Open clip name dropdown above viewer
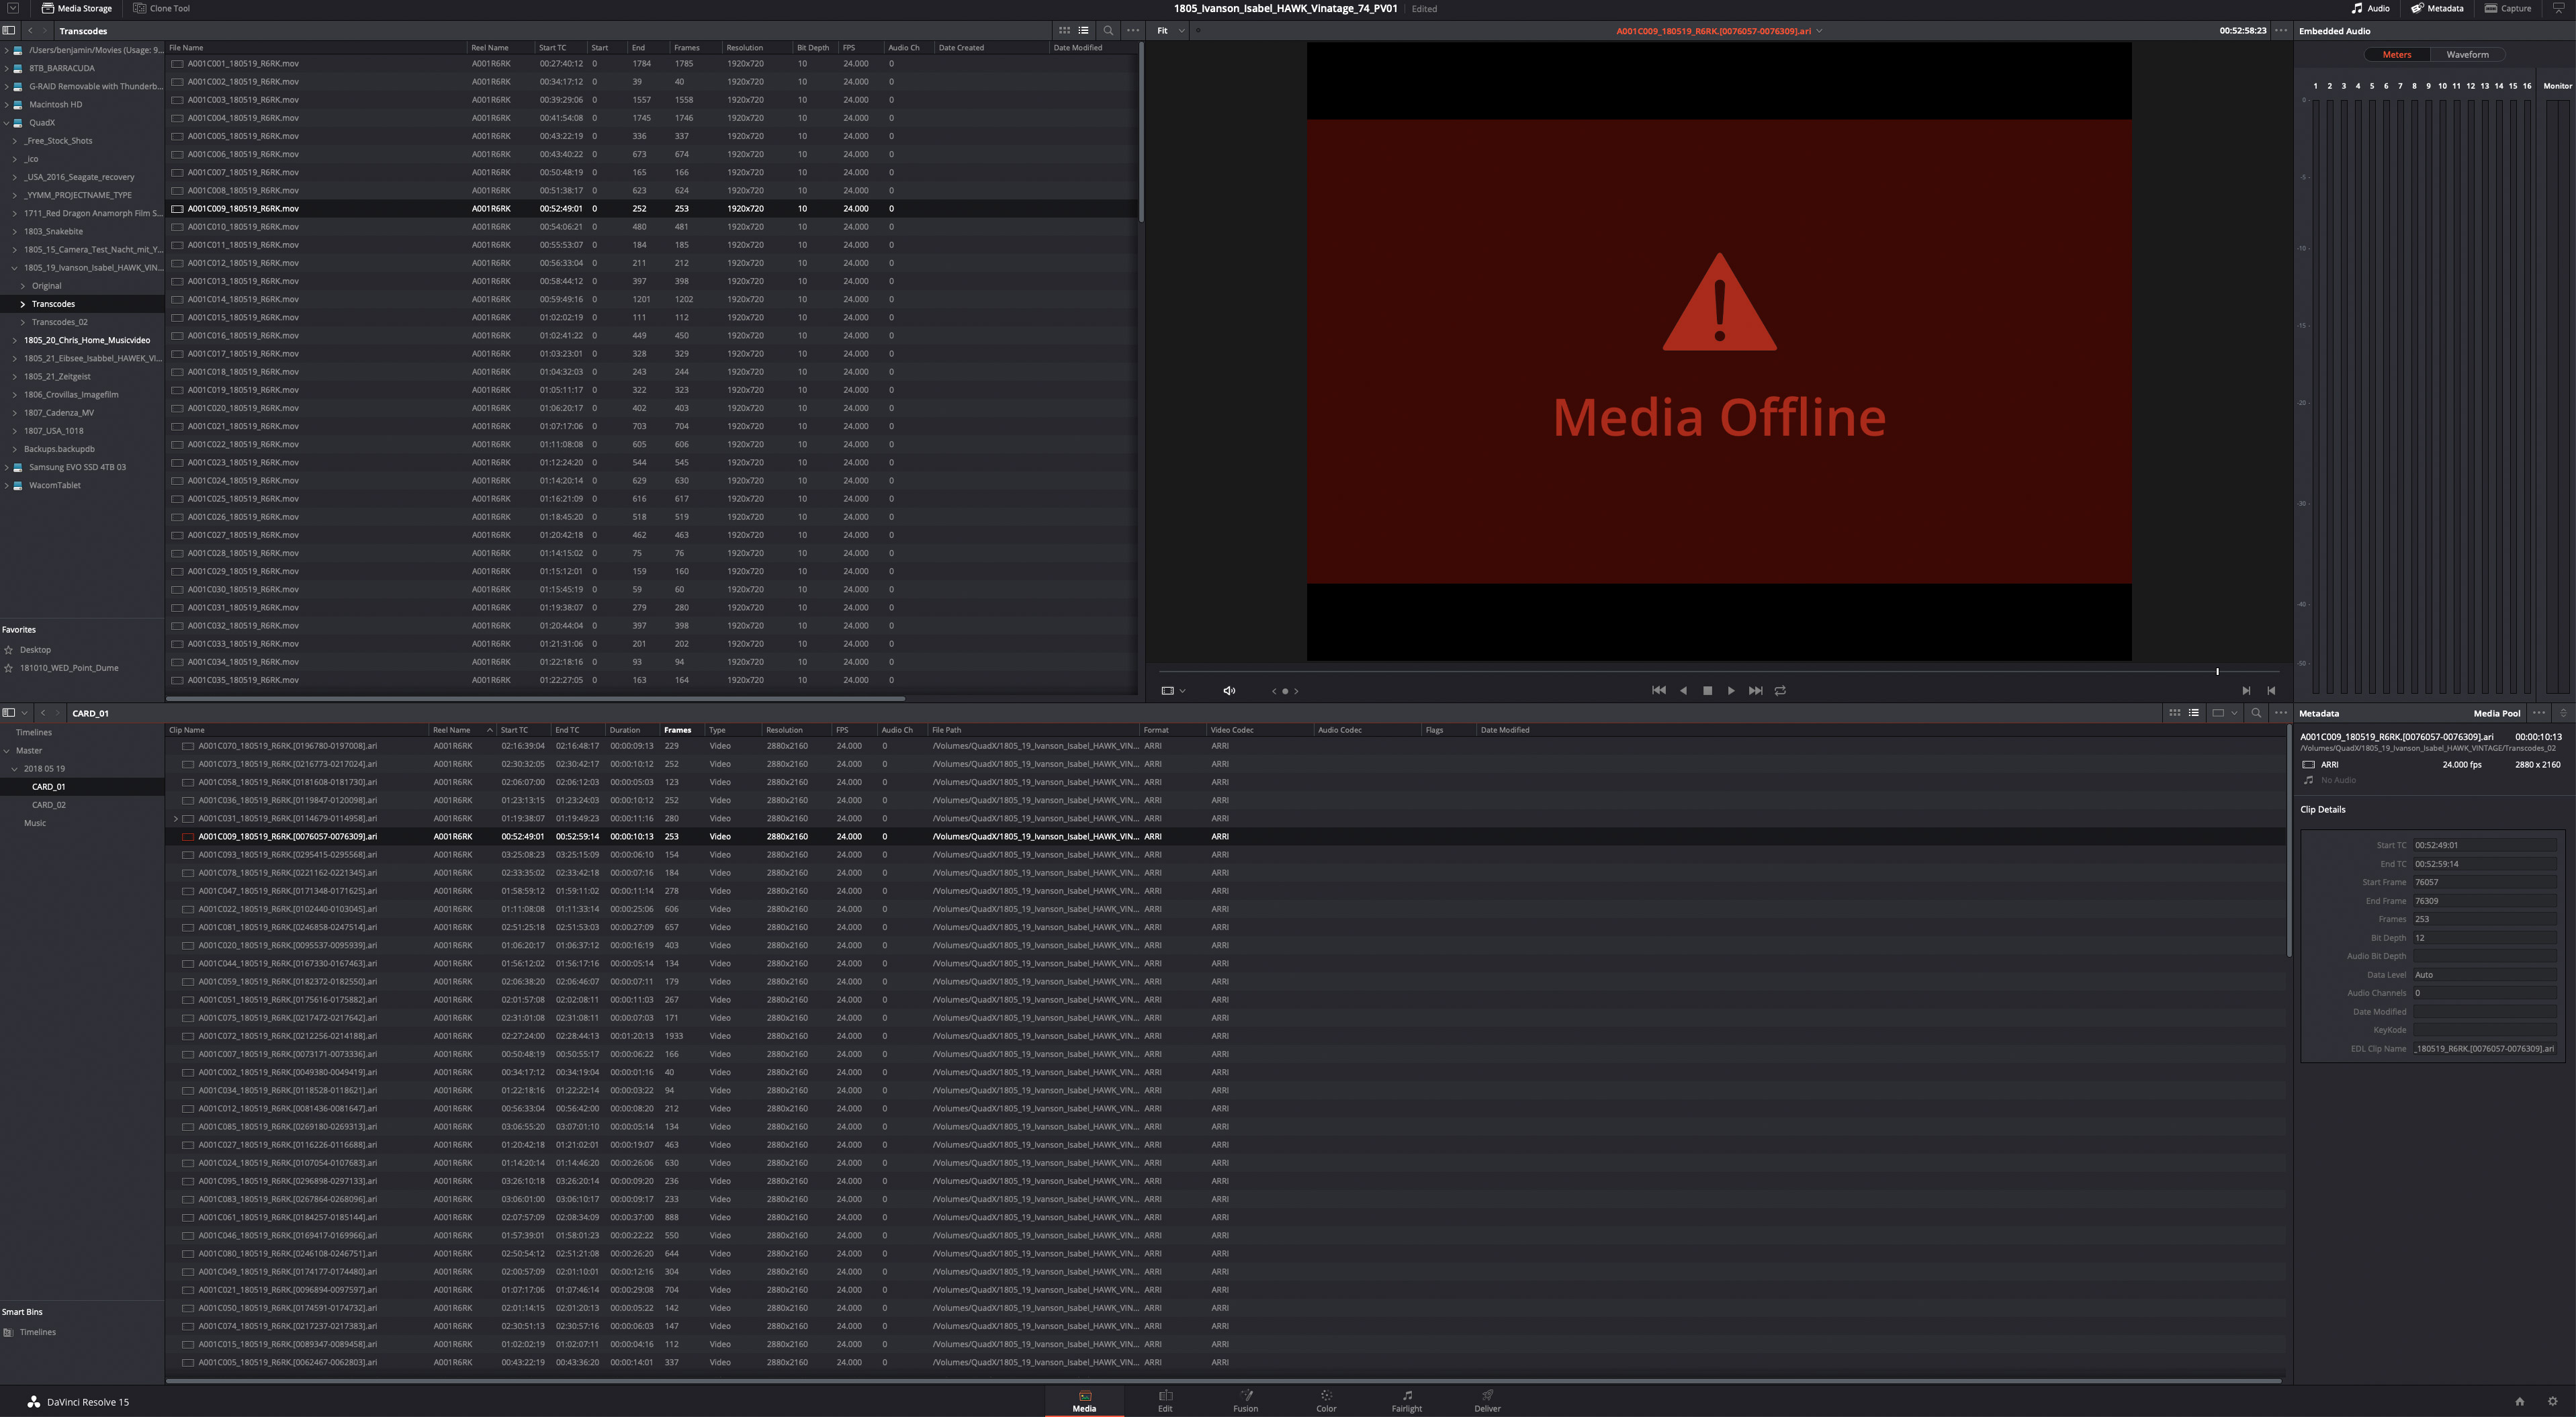Viewport: 2576px width, 1417px height. 1818,31
